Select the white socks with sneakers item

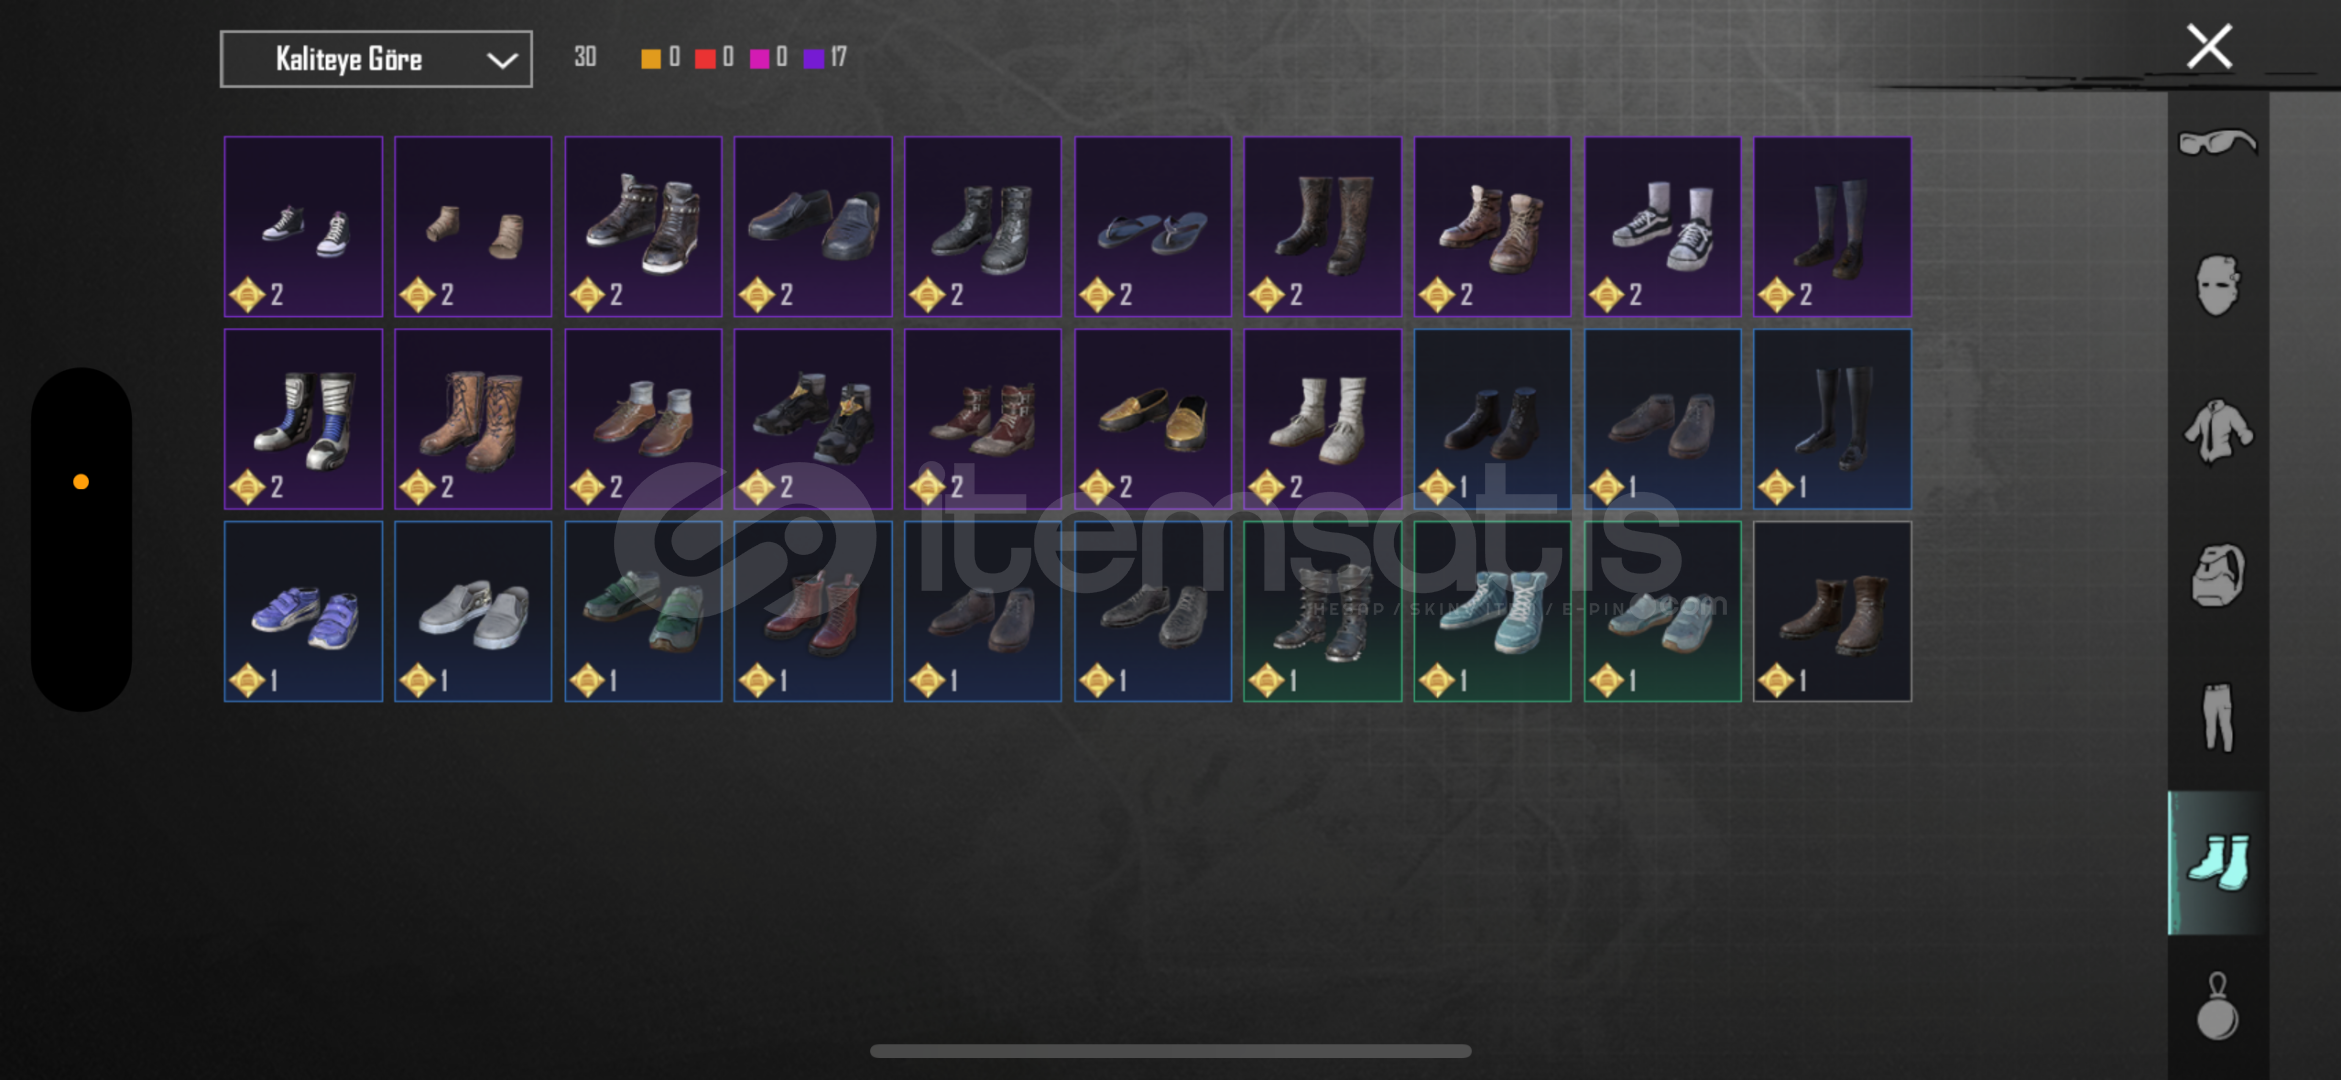point(1662,227)
